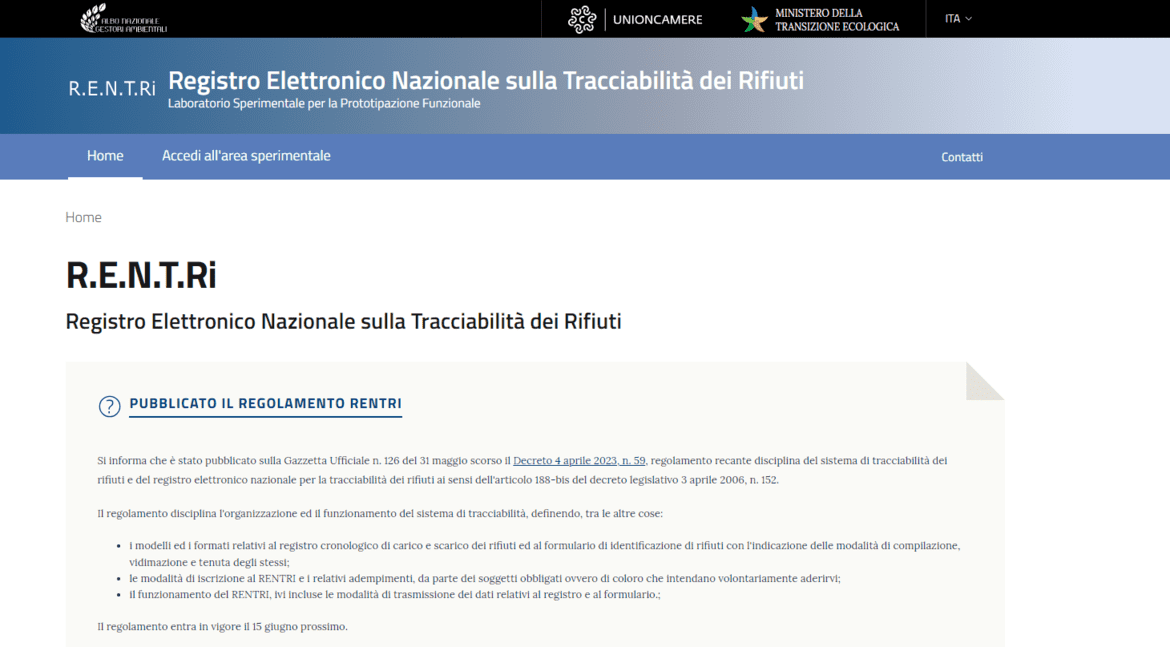Switch to the Home navigation tab

point(105,156)
